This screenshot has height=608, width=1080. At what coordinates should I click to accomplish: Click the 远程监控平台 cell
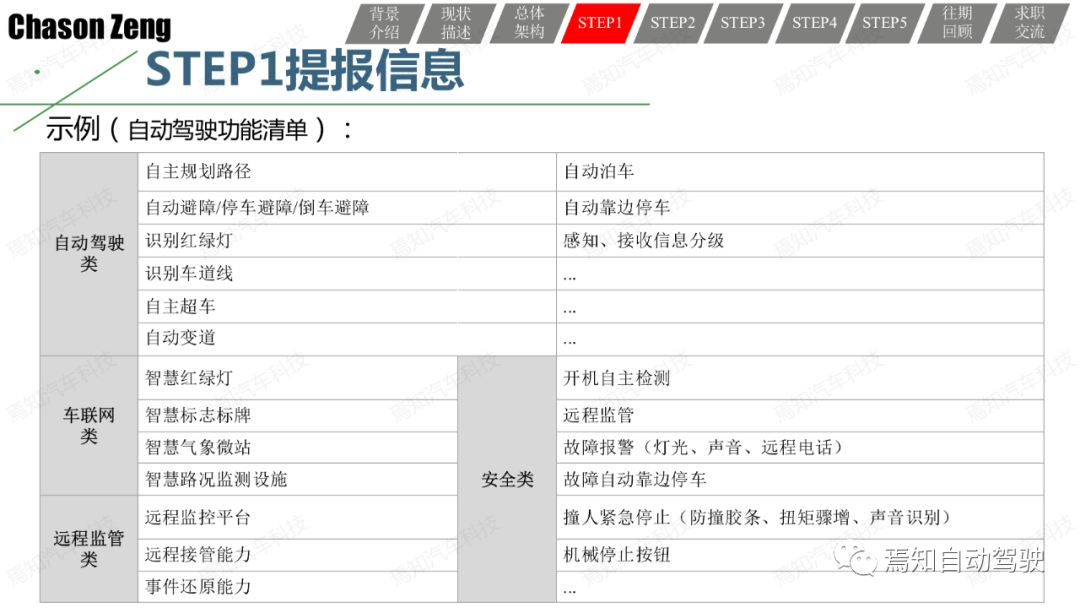click(x=298, y=517)
